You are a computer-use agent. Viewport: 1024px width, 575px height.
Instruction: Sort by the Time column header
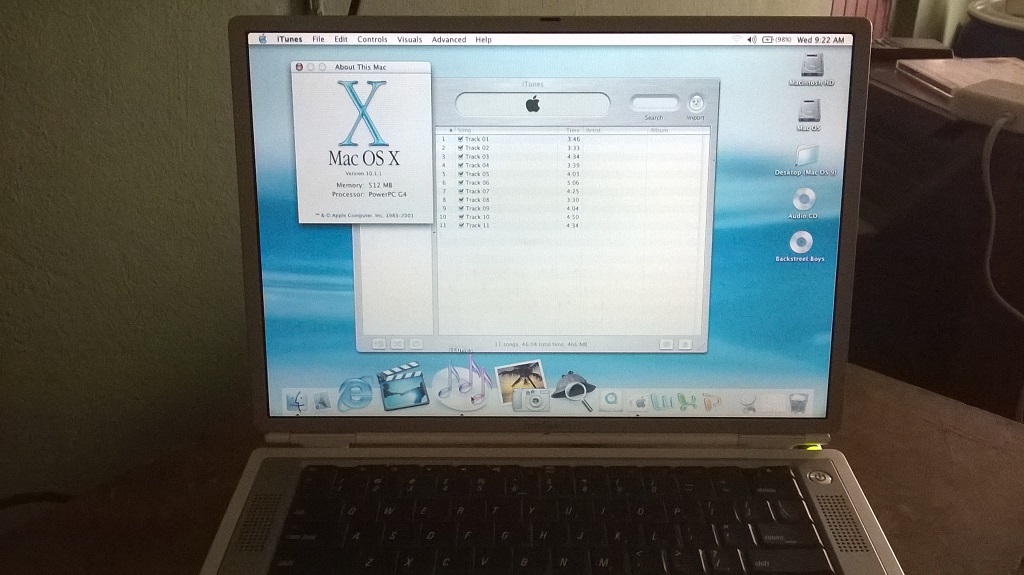coord(571,131)
